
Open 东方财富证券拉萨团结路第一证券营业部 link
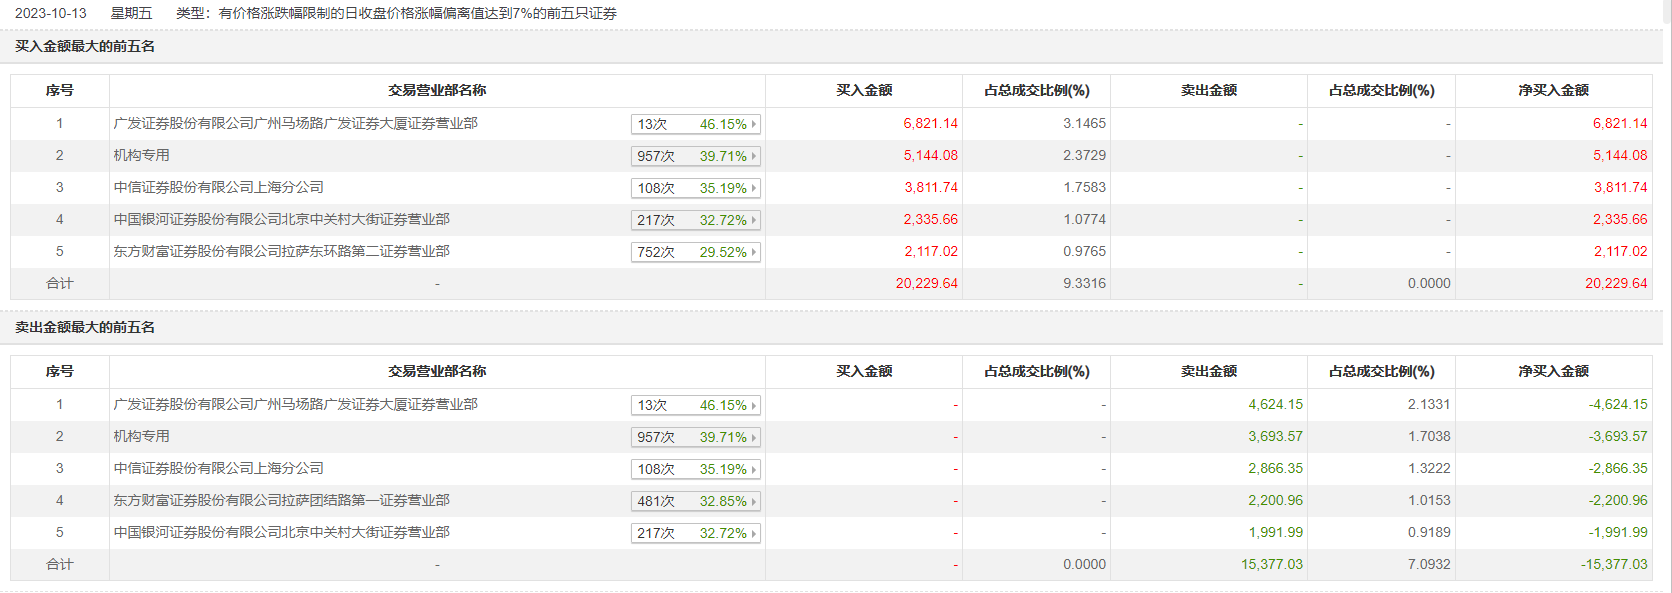coord(281,500)
